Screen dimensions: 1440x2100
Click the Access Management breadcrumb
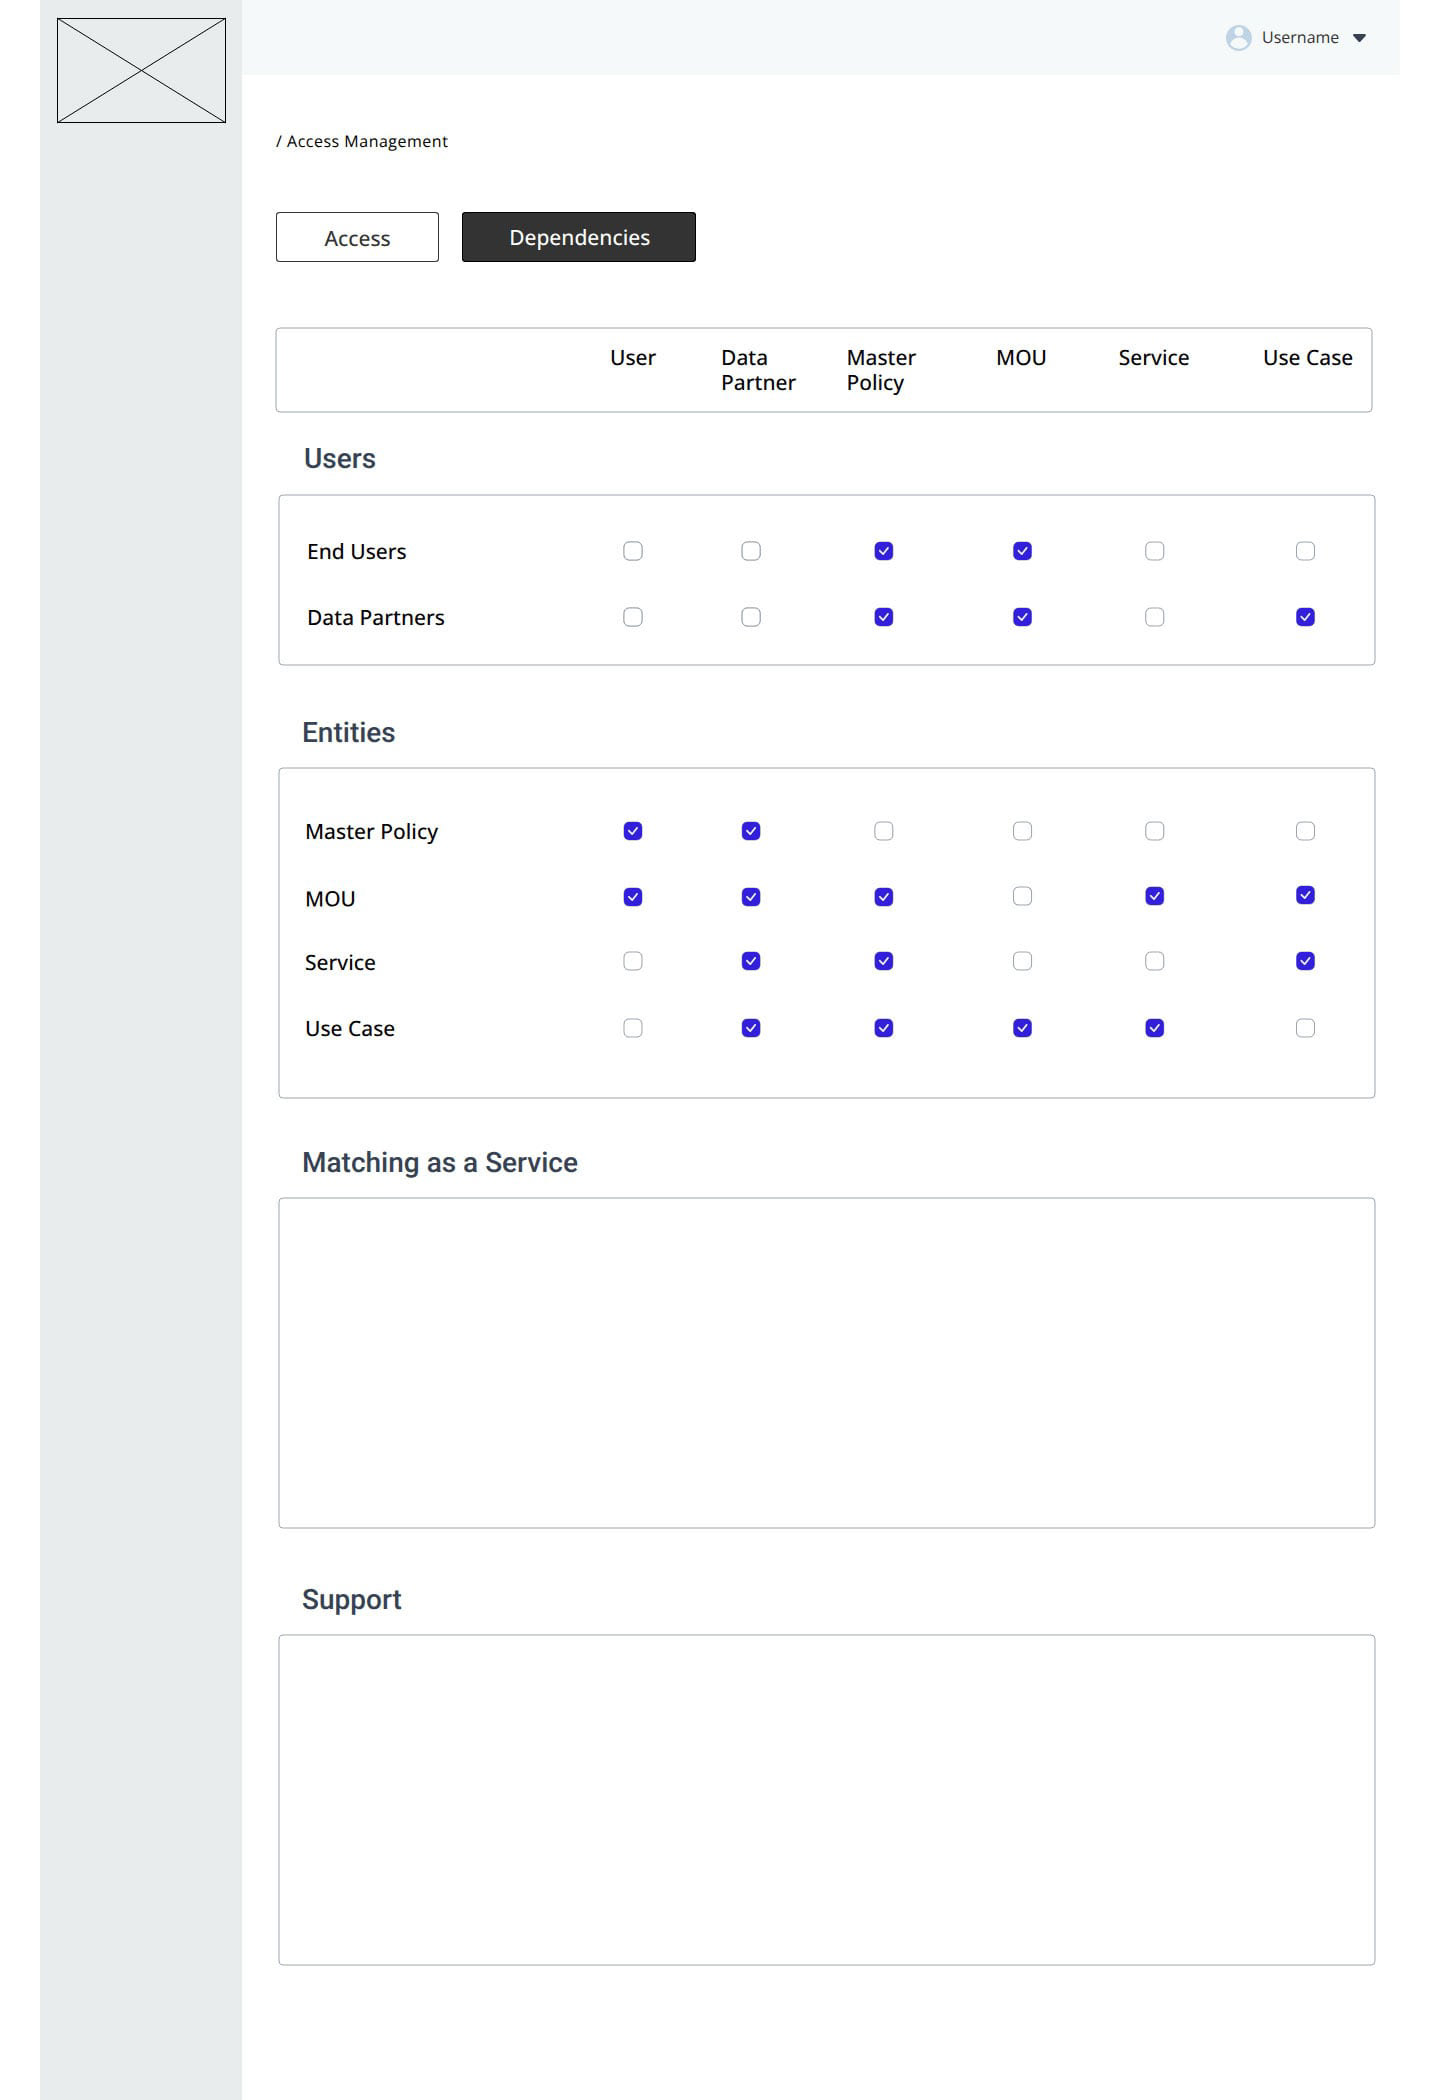tap(367, 142)
